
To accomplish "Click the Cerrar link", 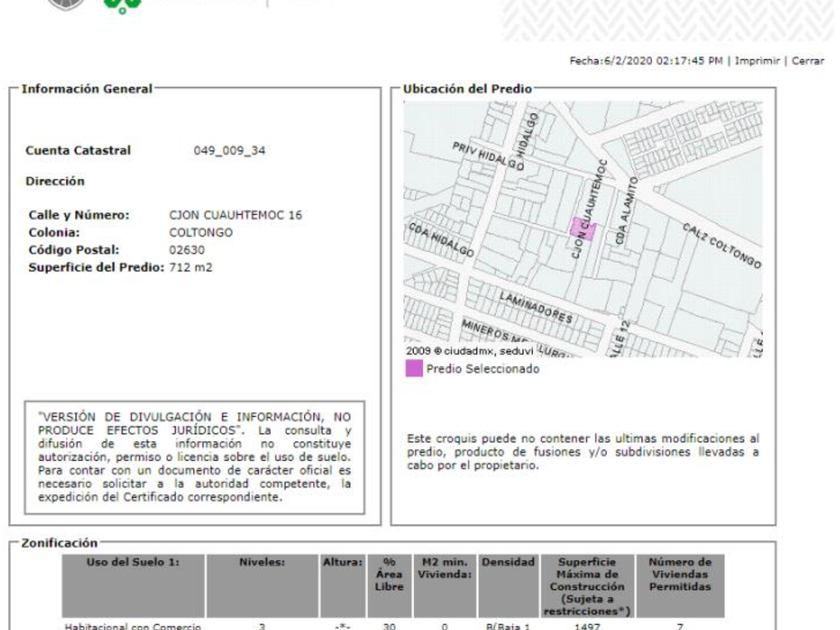I will pos(808,61).
